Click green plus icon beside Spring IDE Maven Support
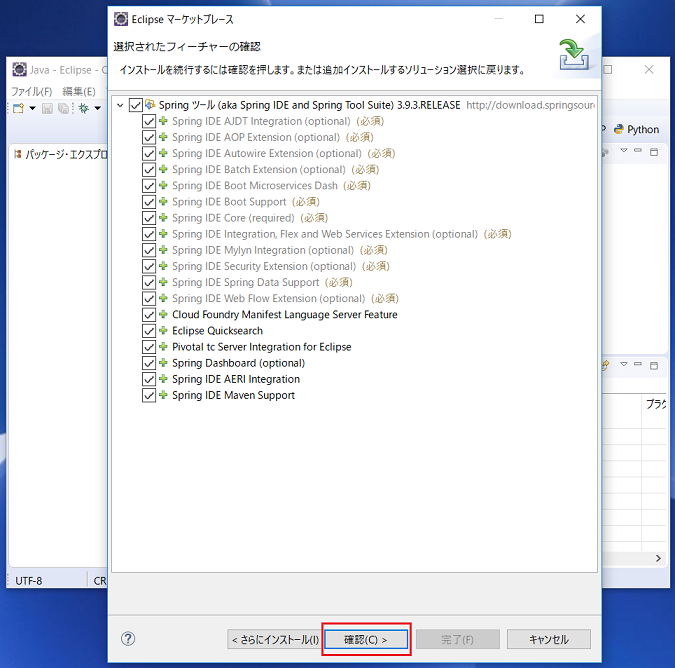 click(163, 395)
